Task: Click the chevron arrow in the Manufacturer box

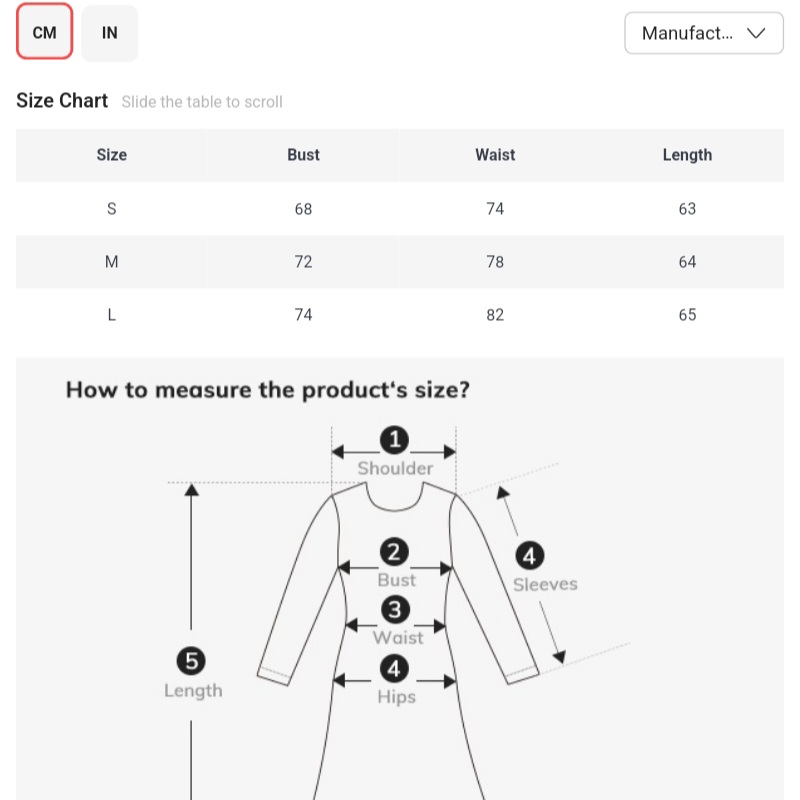Action: (757, 33)
